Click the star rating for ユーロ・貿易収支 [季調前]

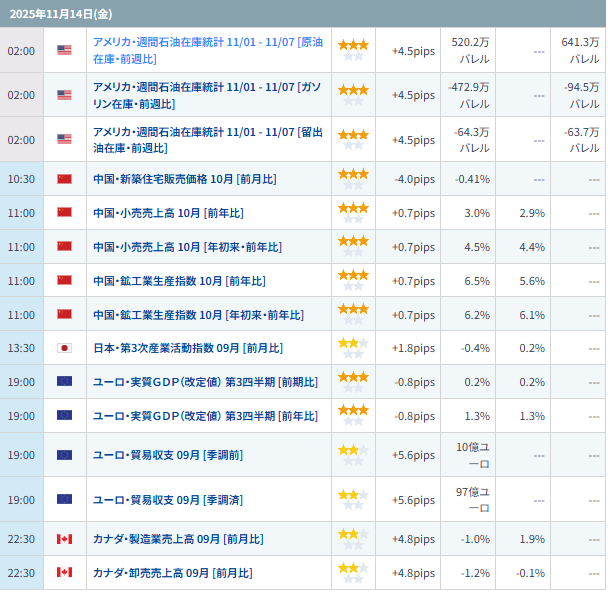tap(353, 455)
